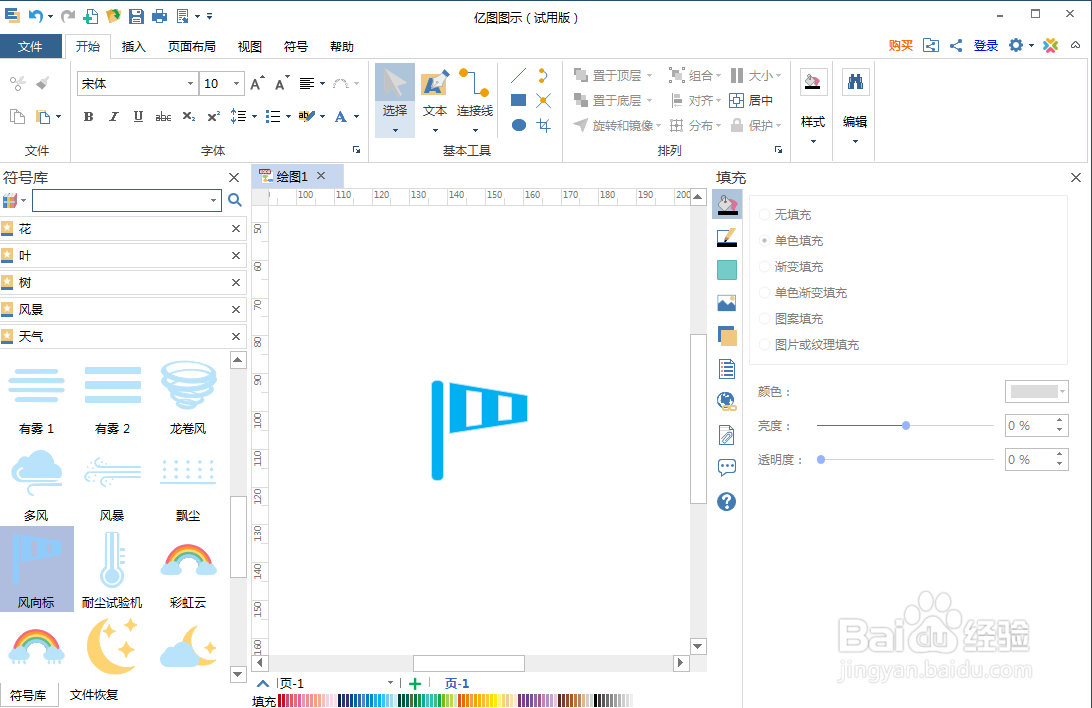Click the Print icon in quick toolbar
This screenshot has width=1092, height=708.
point(159,16)
